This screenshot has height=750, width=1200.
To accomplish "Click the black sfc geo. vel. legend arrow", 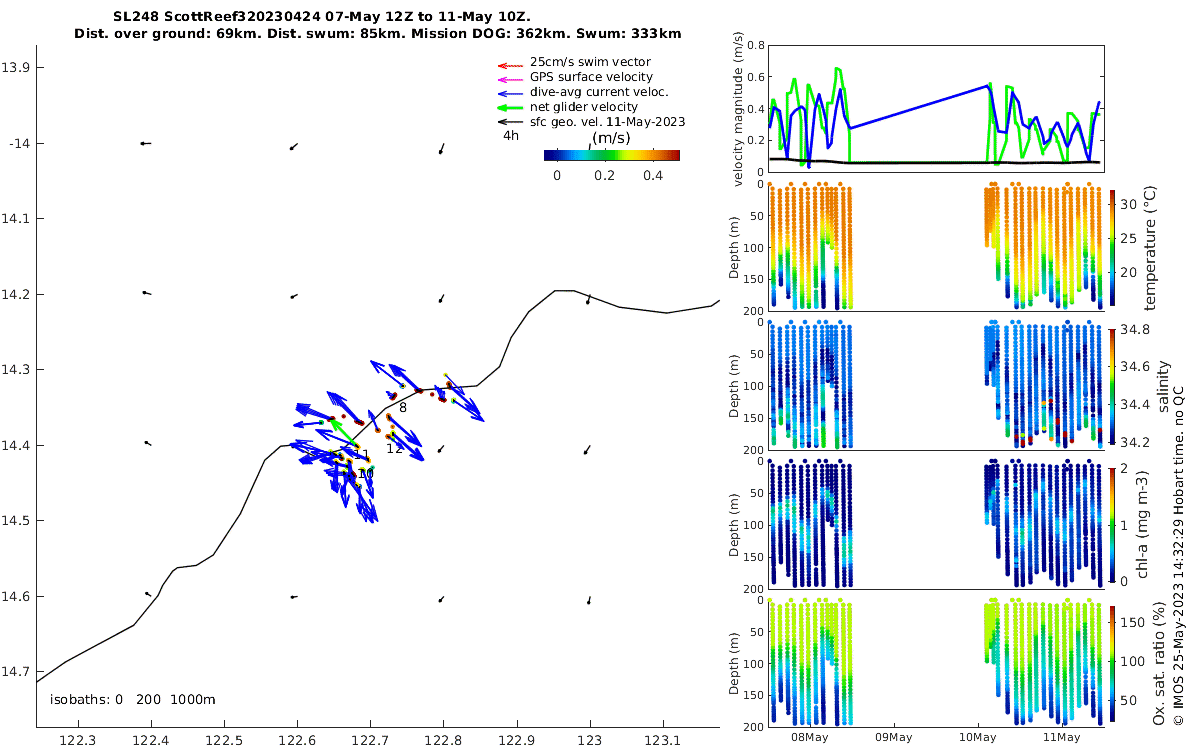I will (511, 122).
